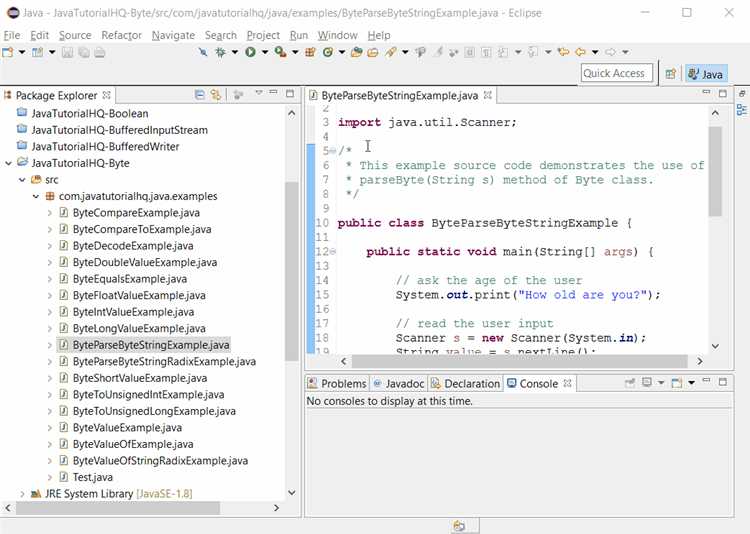Open the Package Explorer view menu triangle

click(259, 92)
